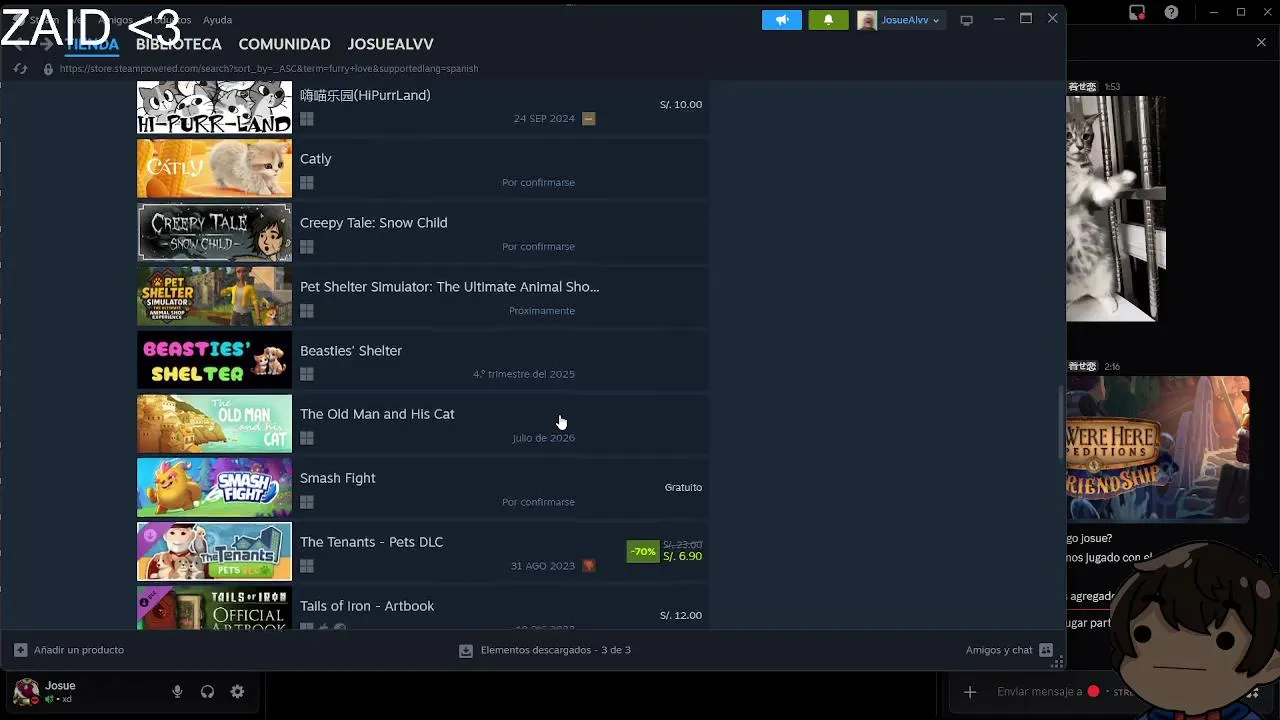The height and width of the screenshot is (720, 1280).
Task: Click the Steam page vertical scrollbar
Action: (1061, 425)
